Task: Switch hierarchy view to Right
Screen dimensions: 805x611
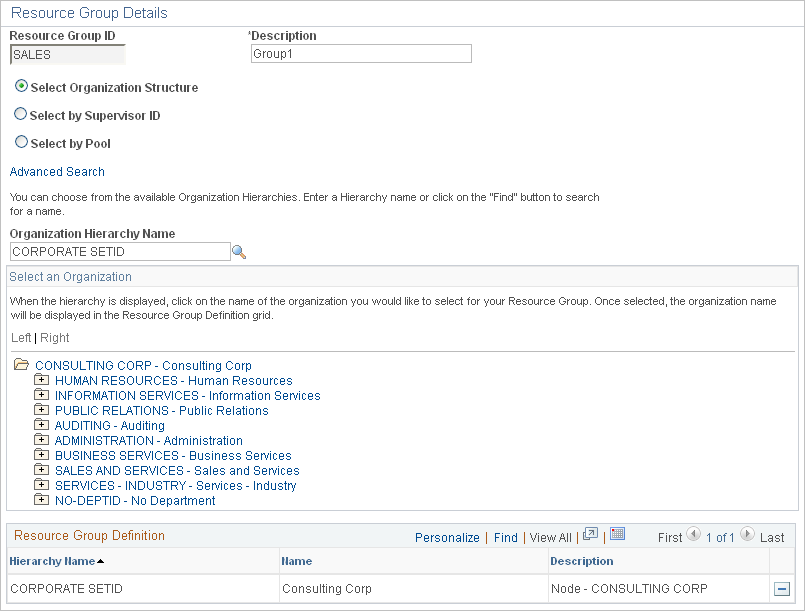Action: 54,337
